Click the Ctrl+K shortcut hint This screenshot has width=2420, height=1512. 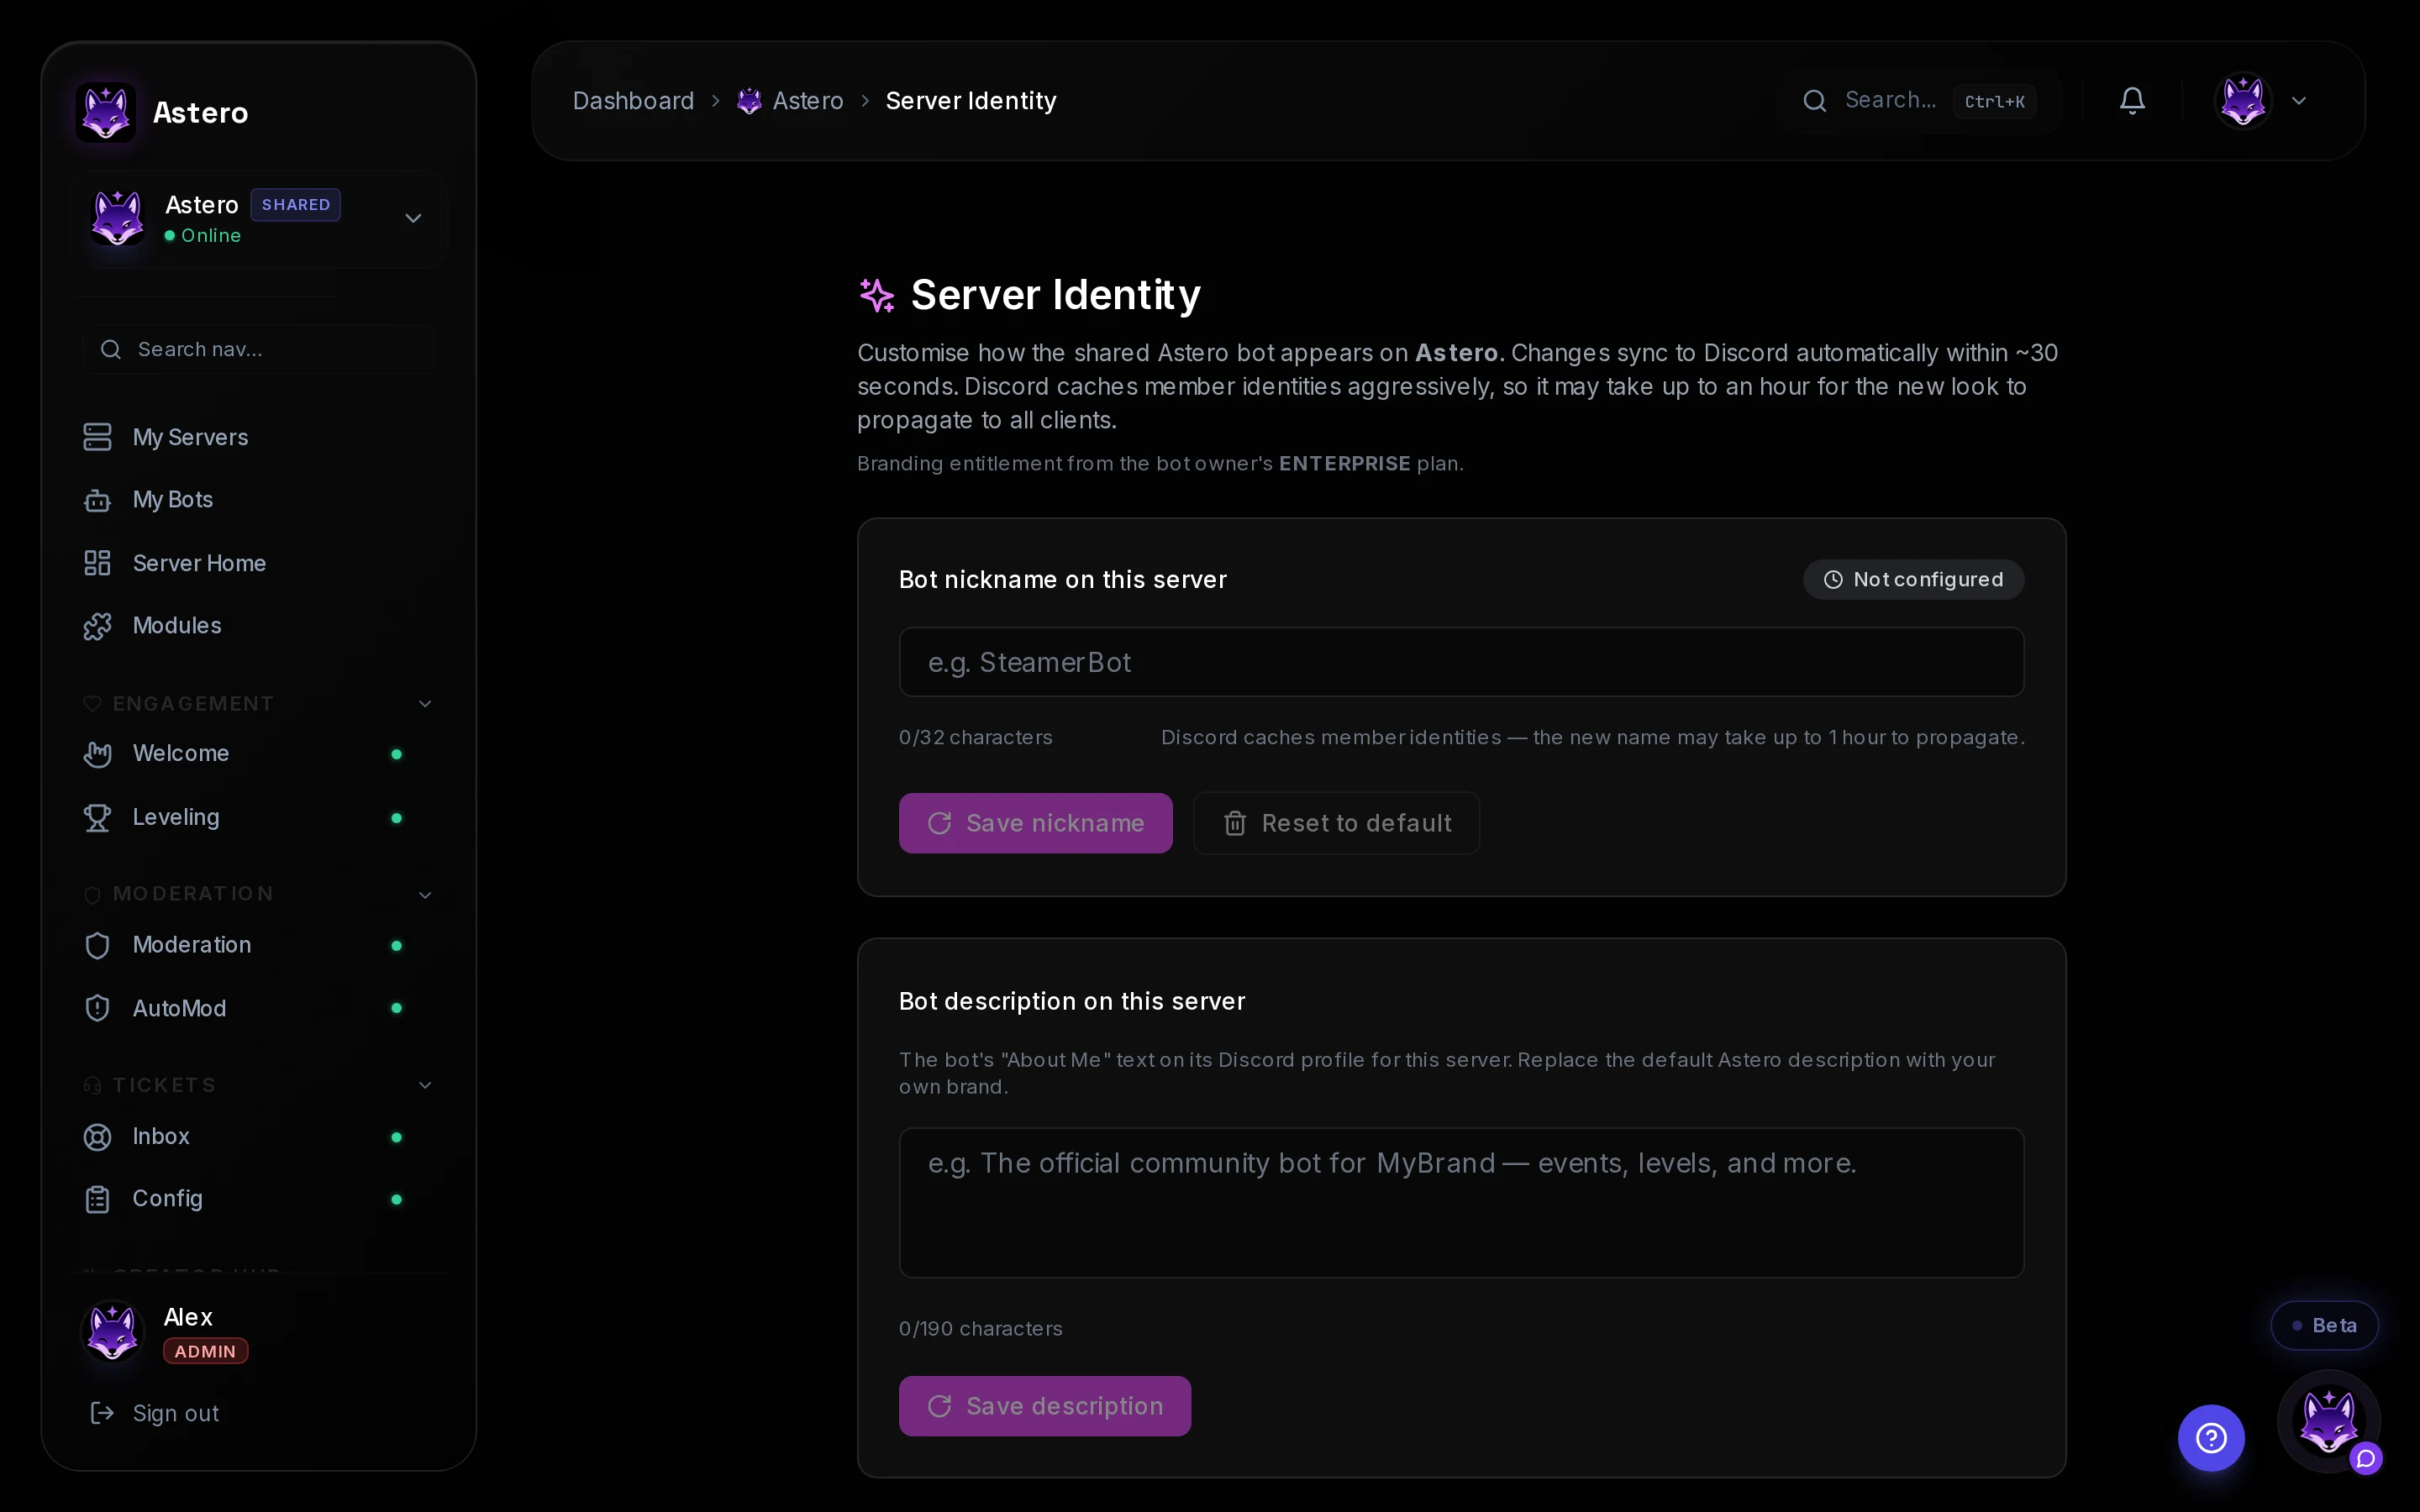coord(1994,101)
